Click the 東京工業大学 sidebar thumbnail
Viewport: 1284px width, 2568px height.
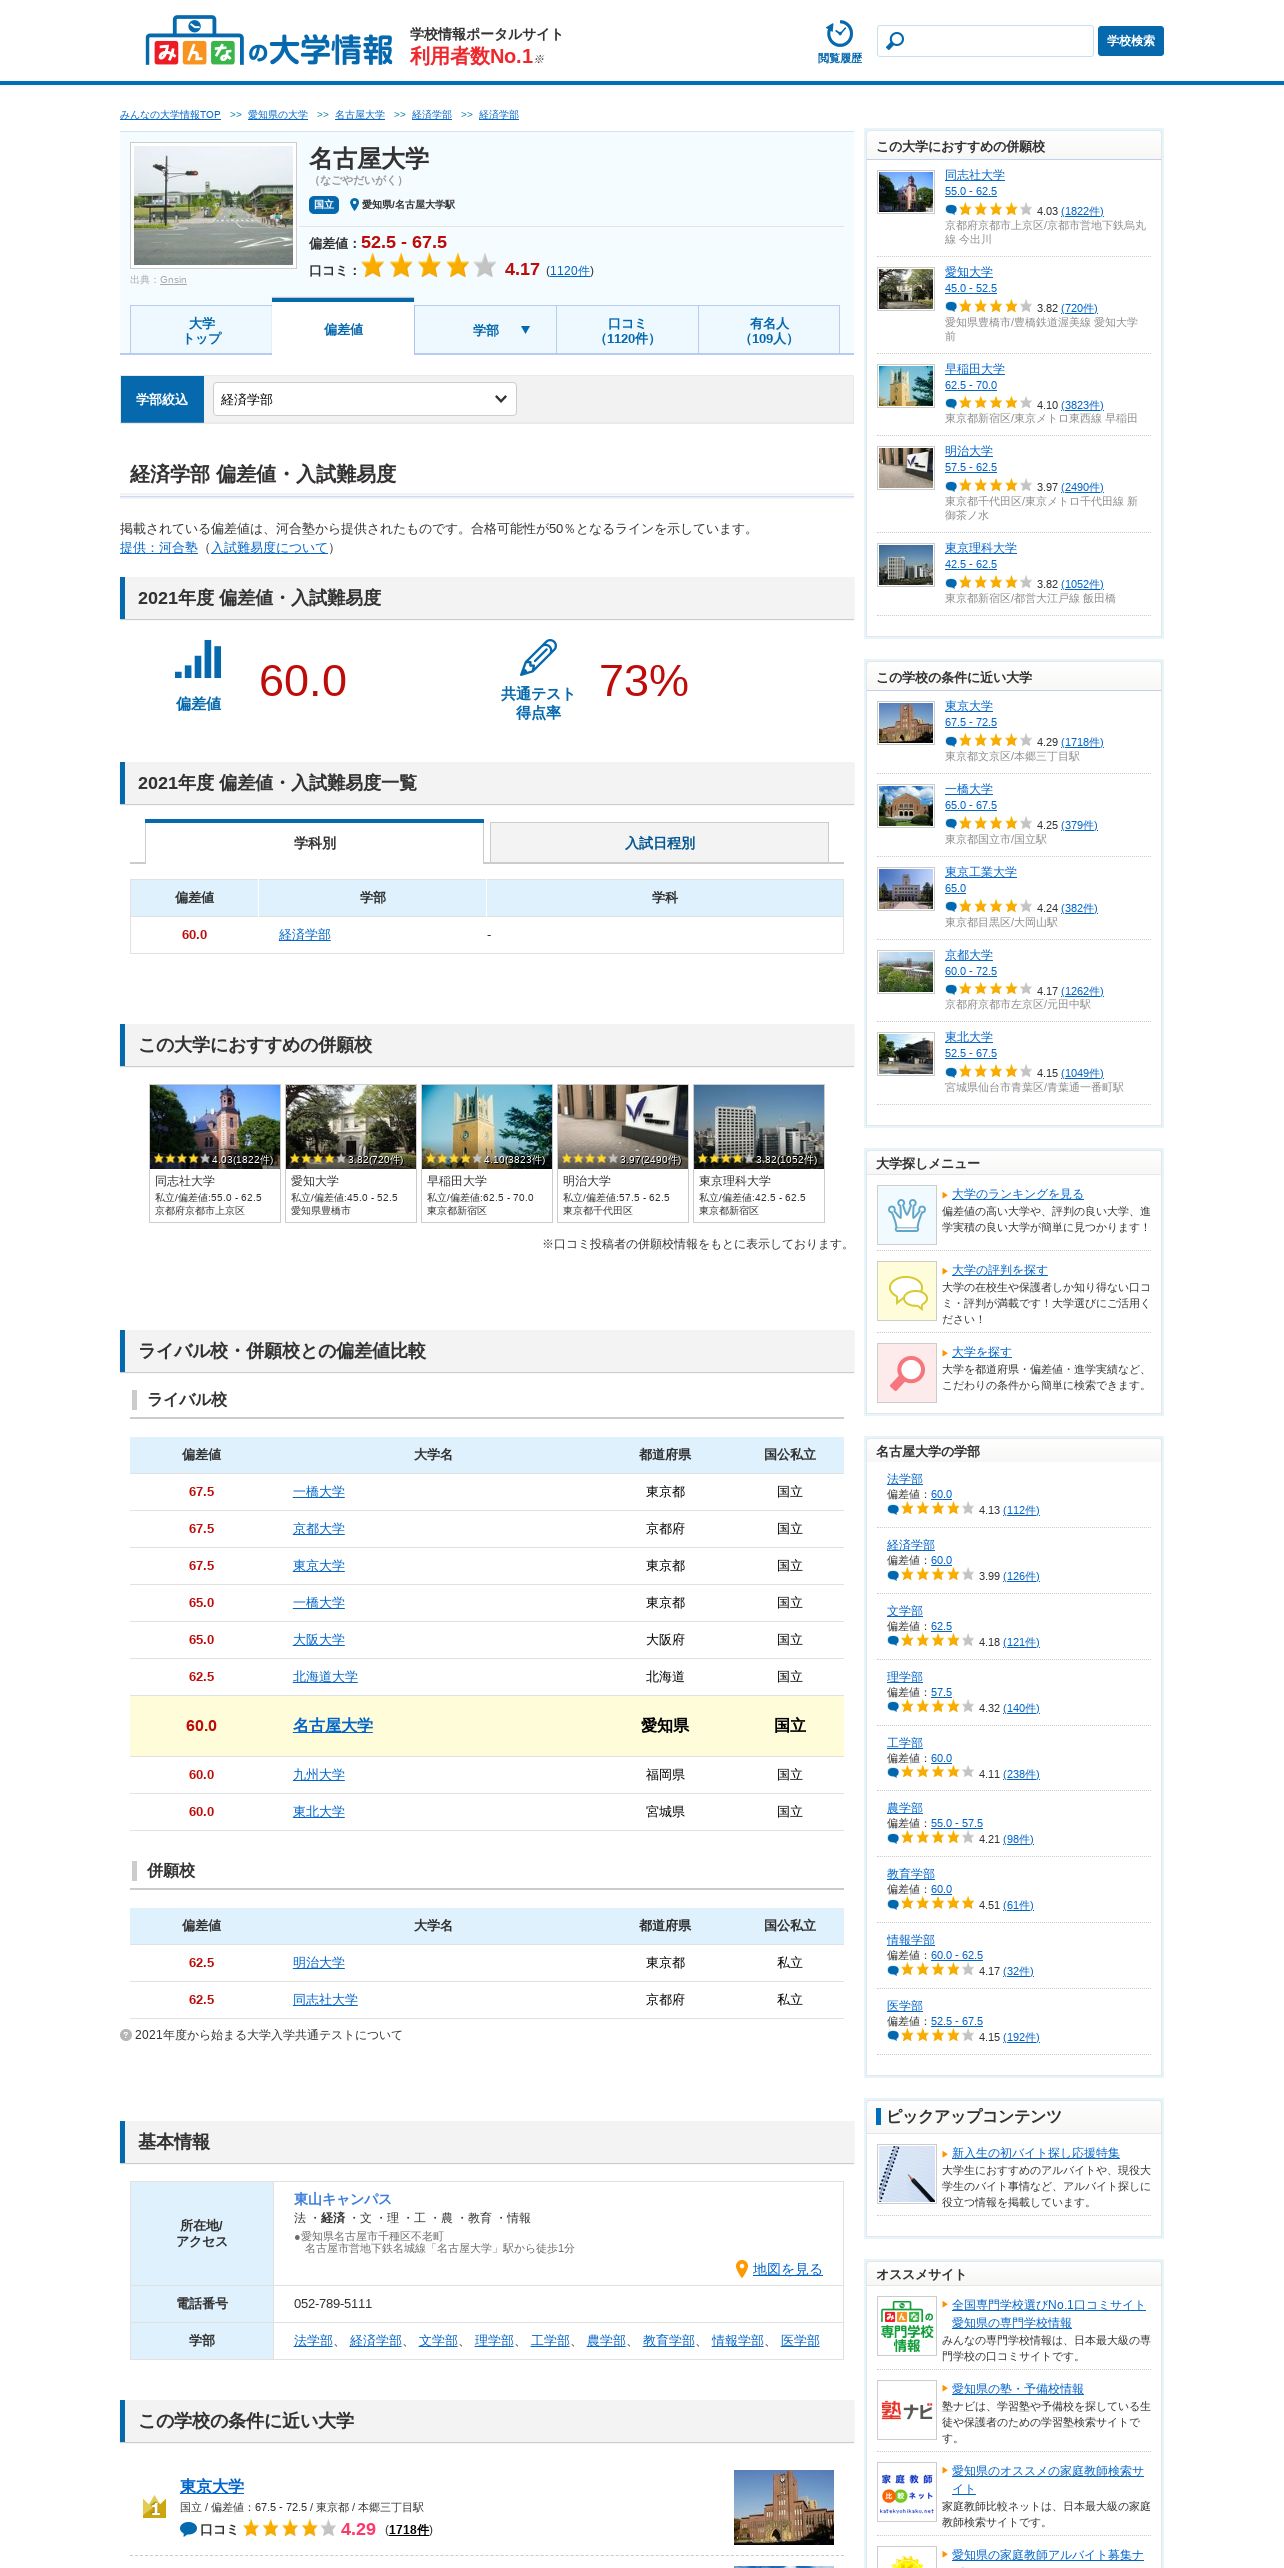pos(906,888)
